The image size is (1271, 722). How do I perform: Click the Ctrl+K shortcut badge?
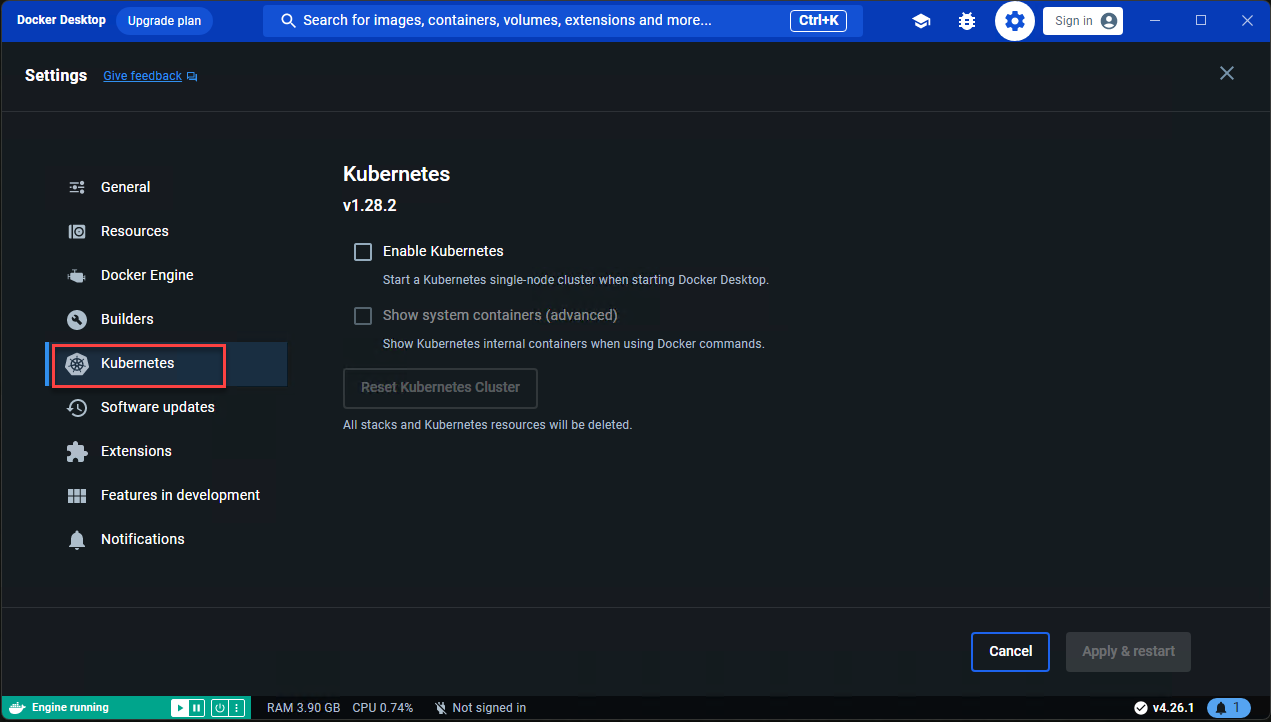coord(820,21)
